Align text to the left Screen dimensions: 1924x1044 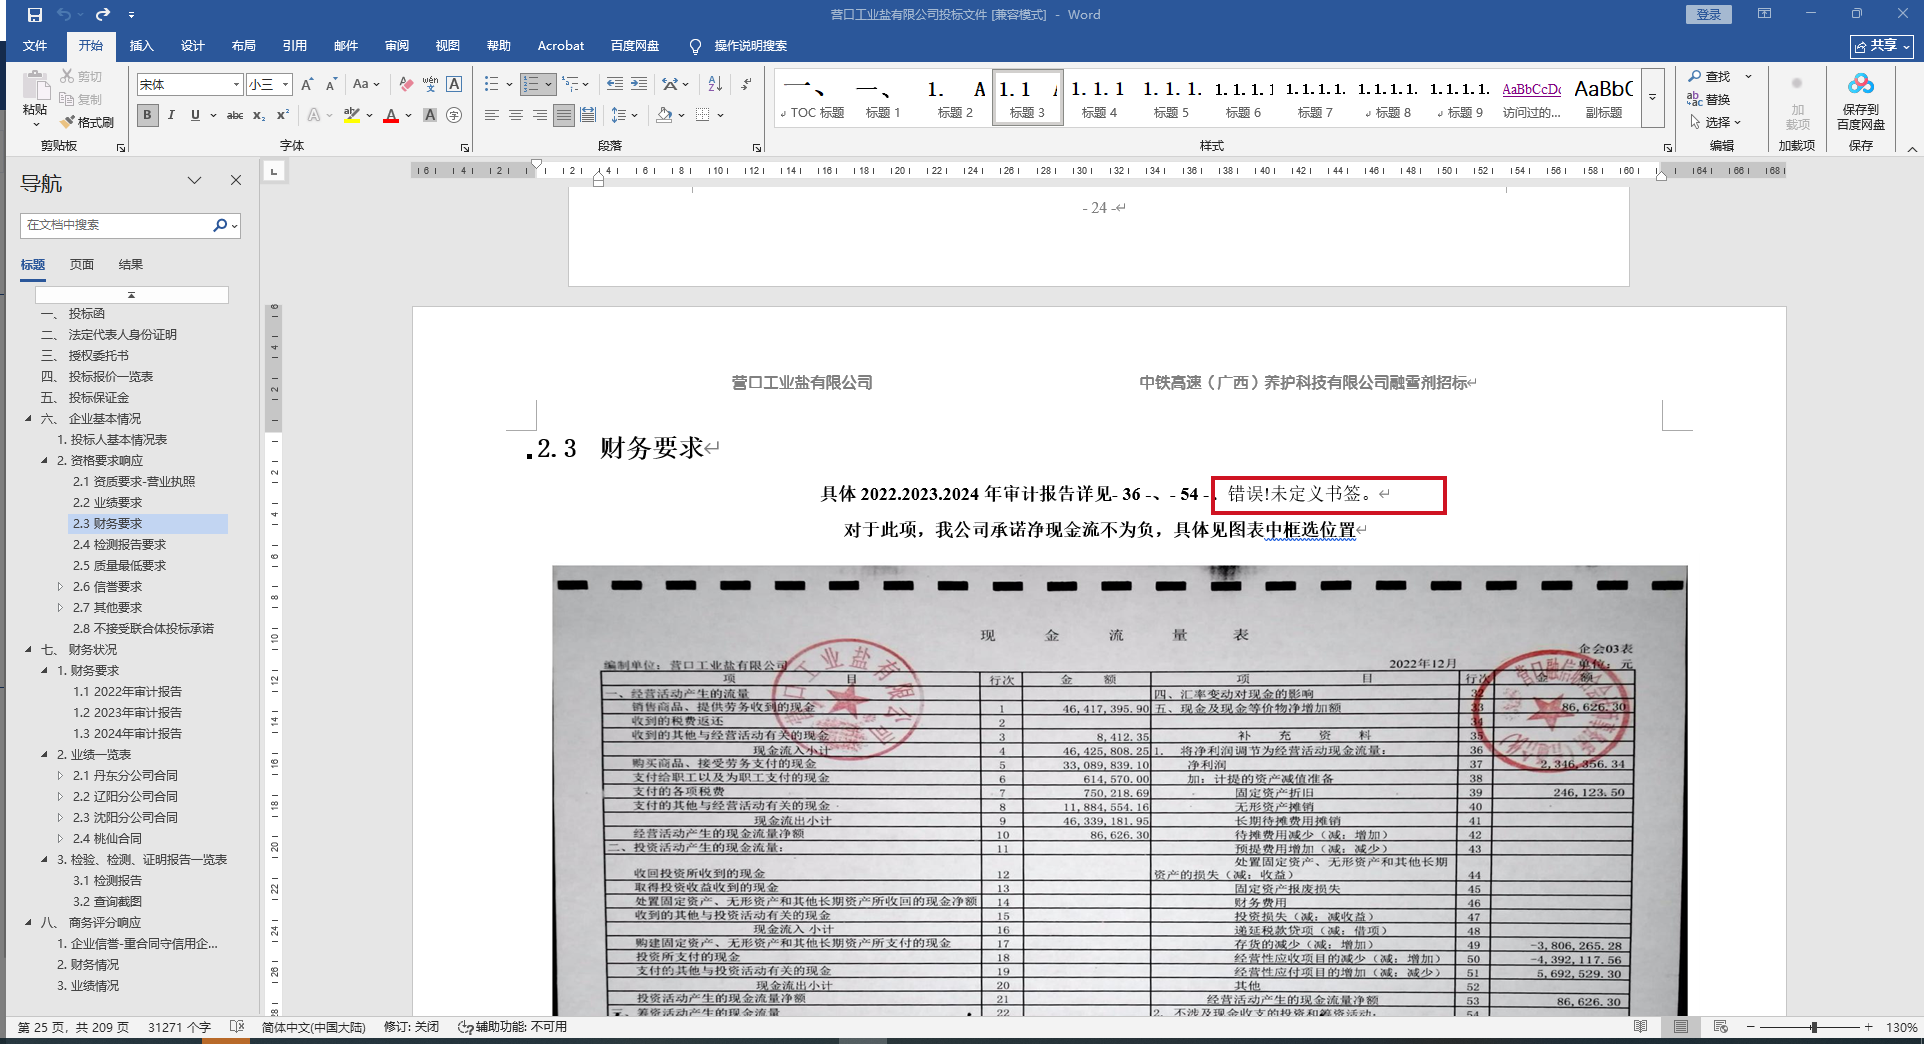pyautogui.click(x=492, y=115)
